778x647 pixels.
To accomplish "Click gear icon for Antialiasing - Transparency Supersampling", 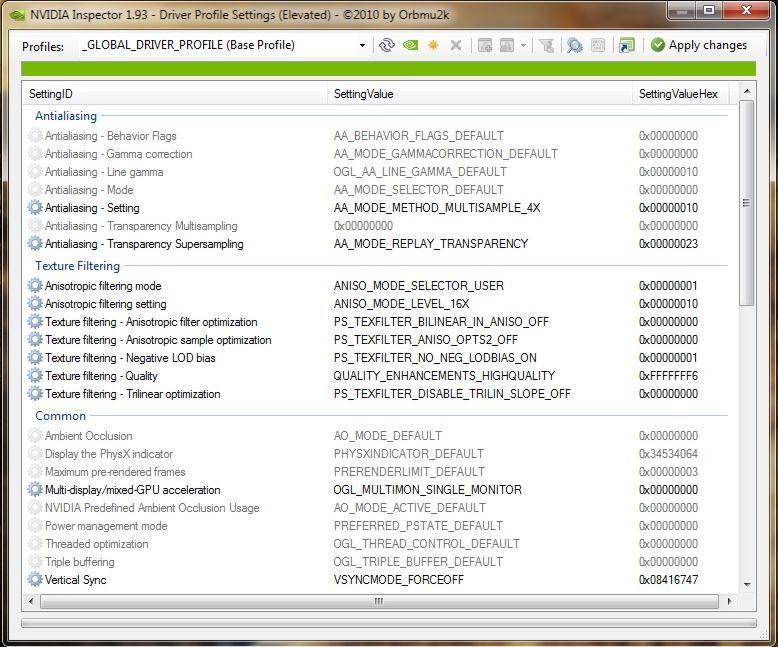I will click(x=35, y=244).
